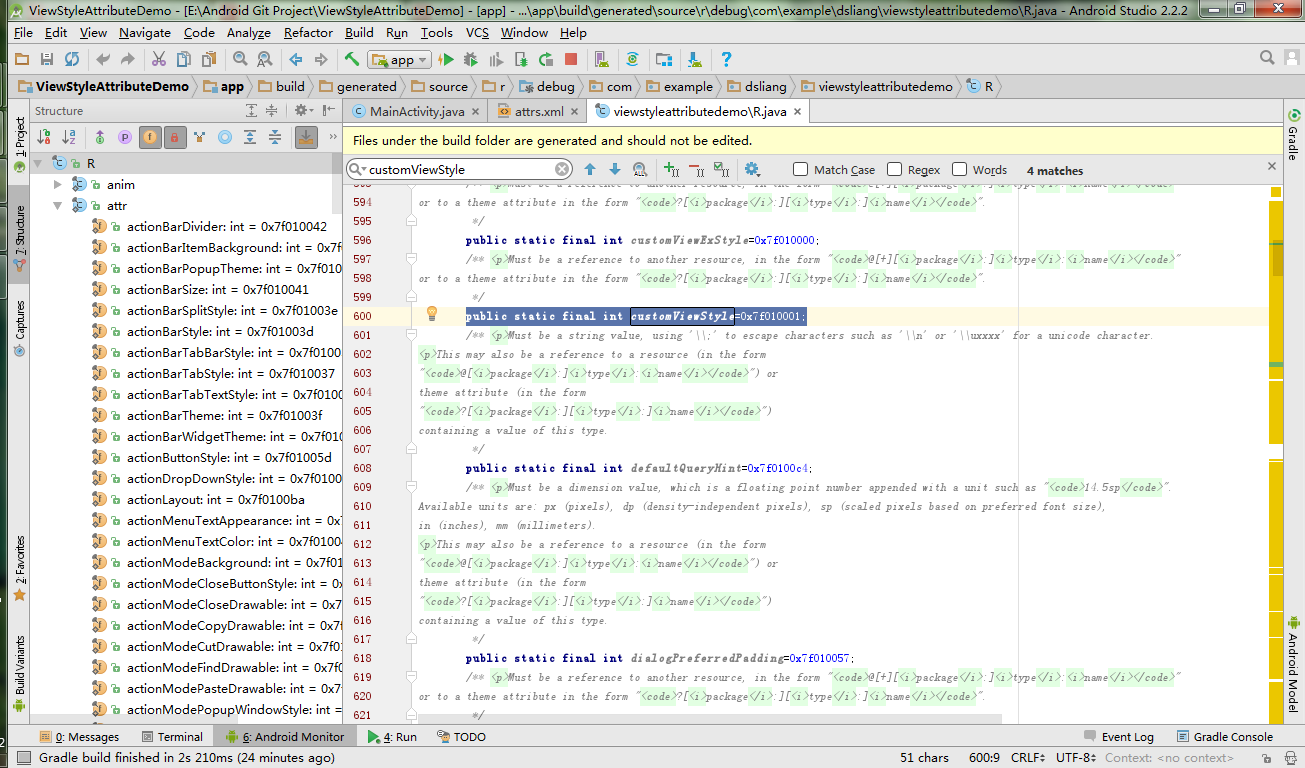
Task: Open the Build Variants side tab
Action: coord(19,675)
